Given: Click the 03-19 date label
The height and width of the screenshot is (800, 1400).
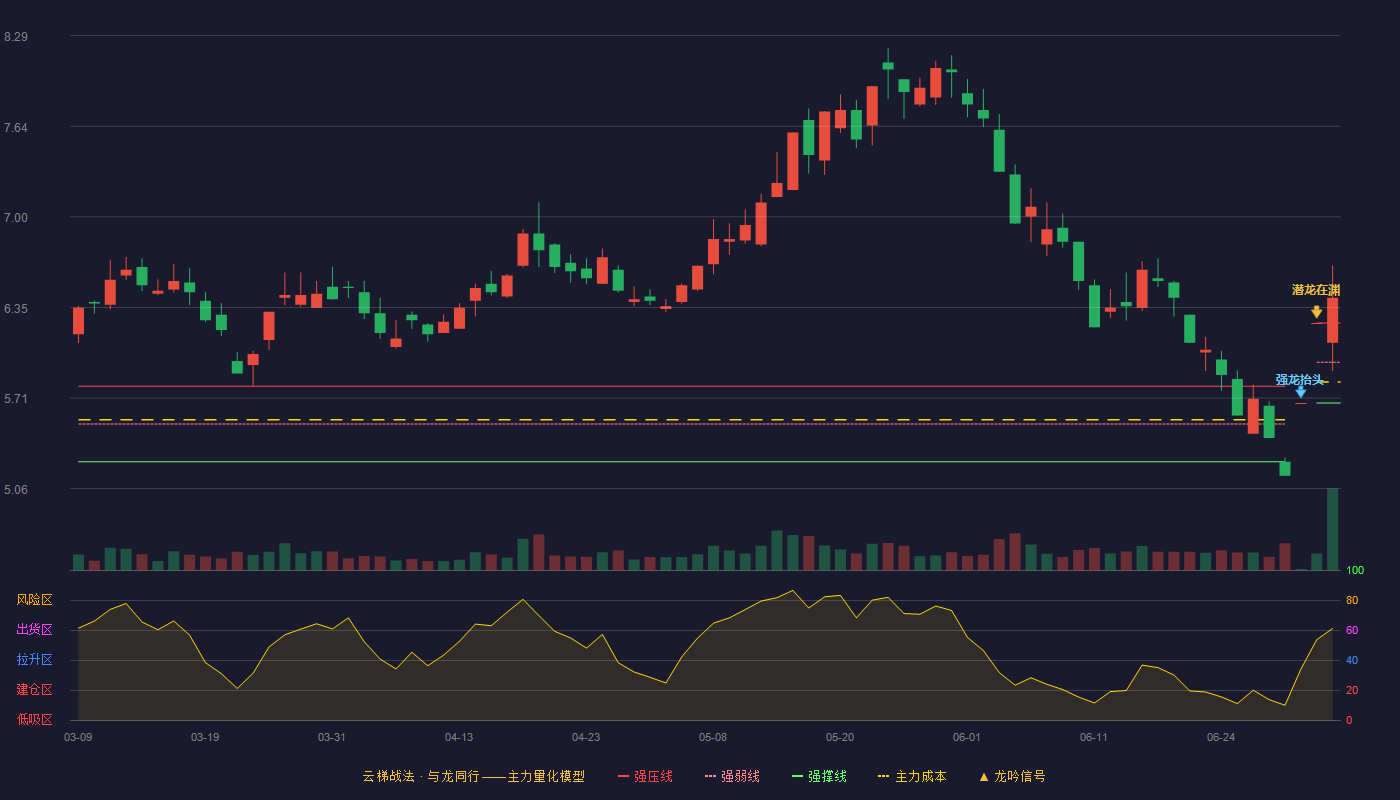Looking at the screenshot, I should [205, 737].
